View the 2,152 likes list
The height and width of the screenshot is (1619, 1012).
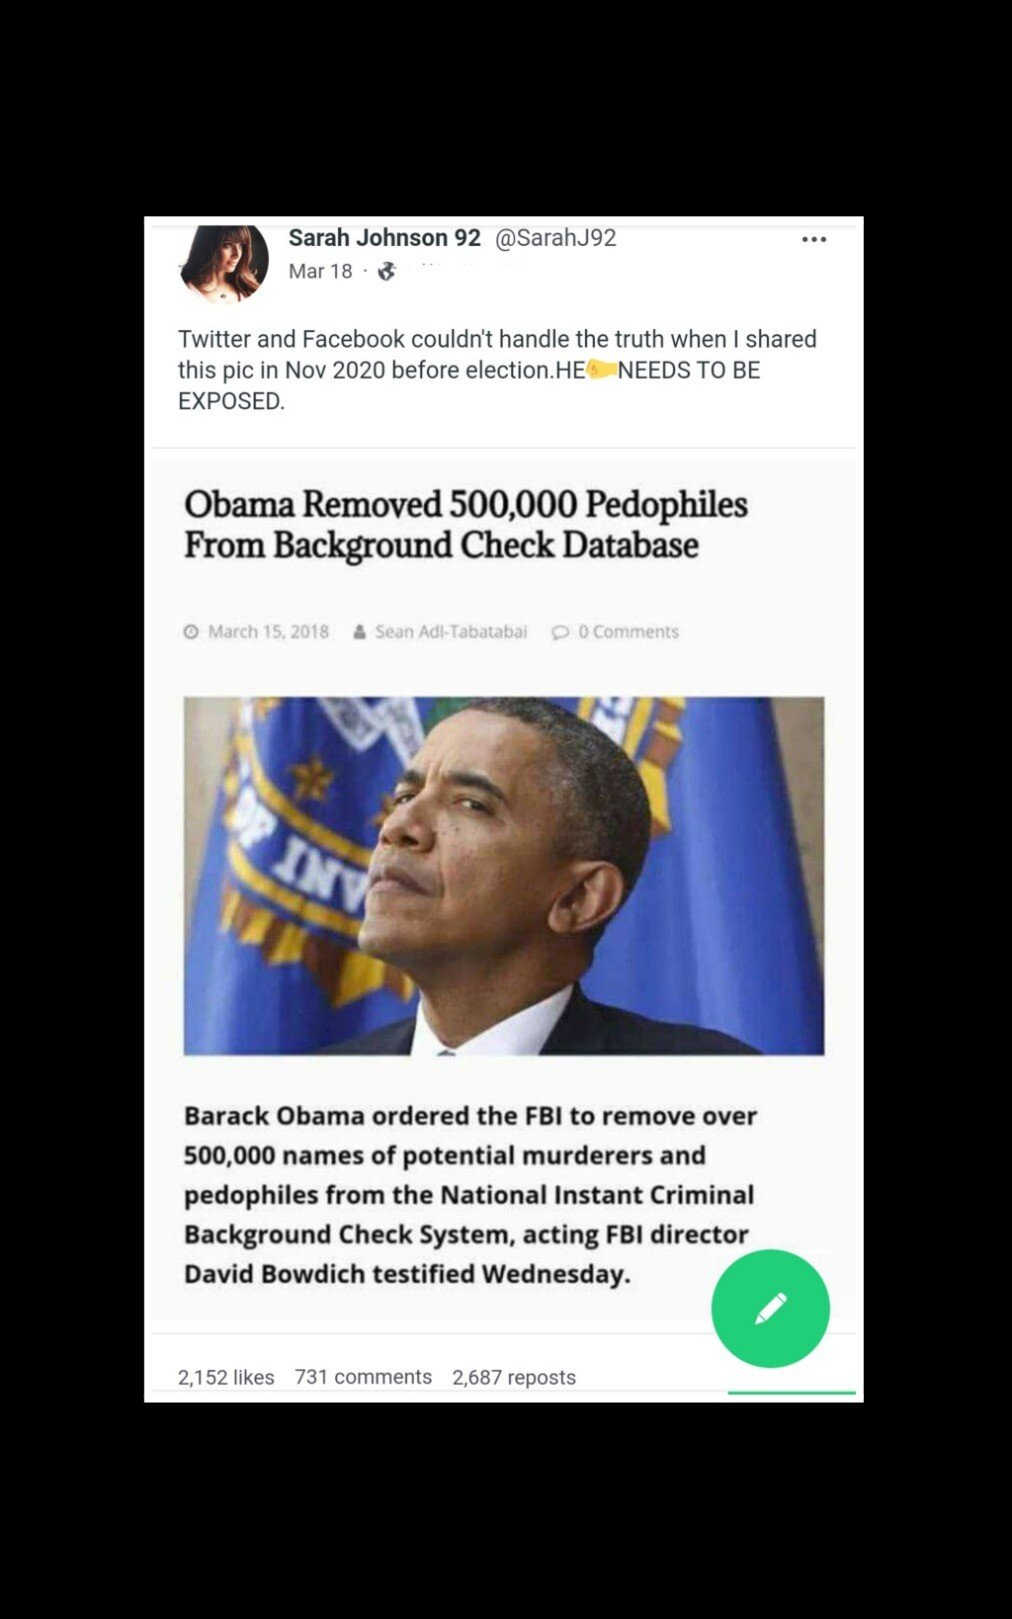[226, 1377]
